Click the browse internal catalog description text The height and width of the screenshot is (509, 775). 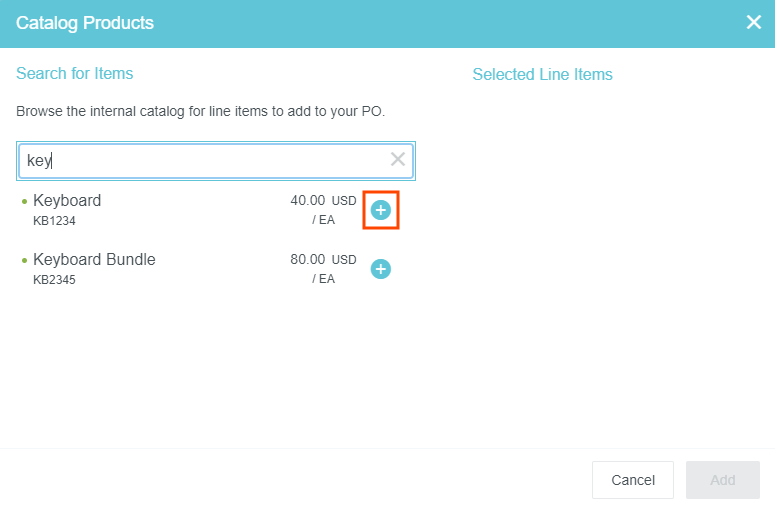tap(200, 111)
